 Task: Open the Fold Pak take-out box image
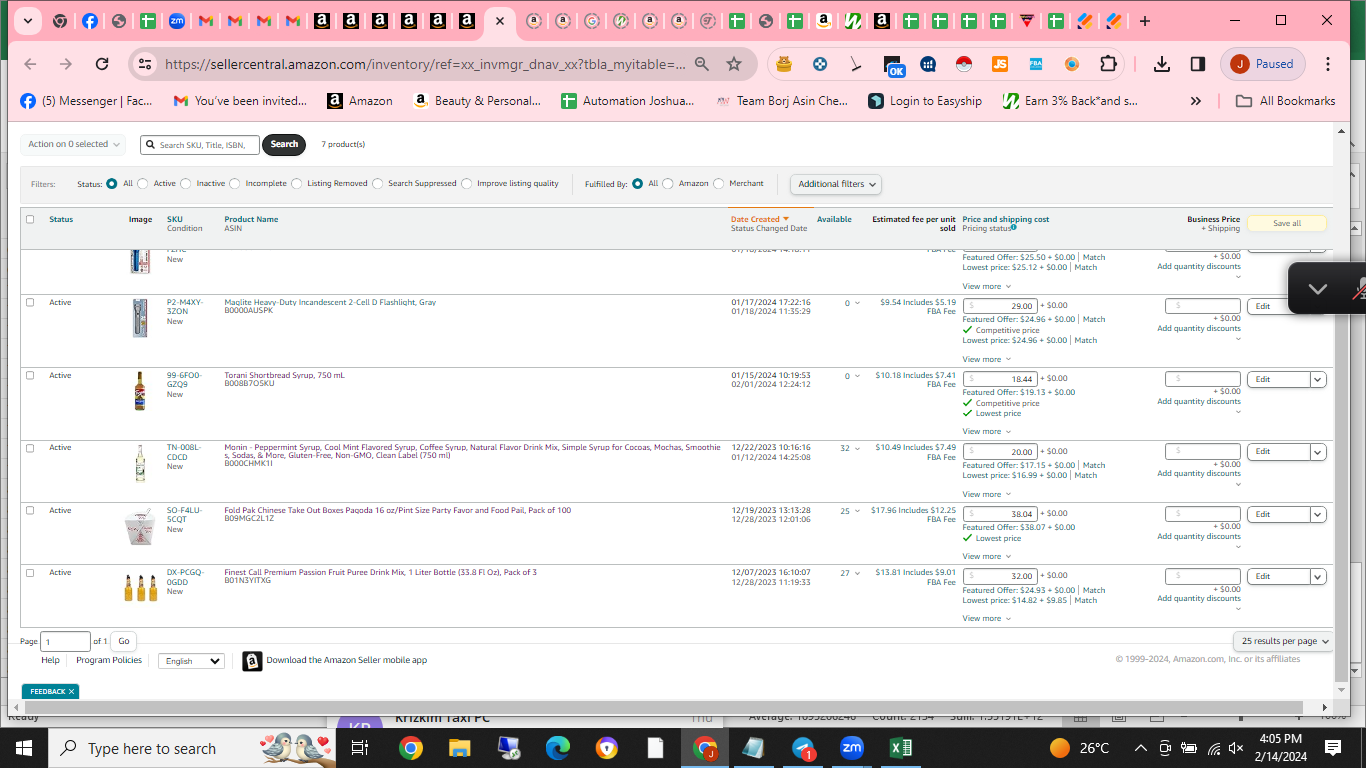(140, 527)
